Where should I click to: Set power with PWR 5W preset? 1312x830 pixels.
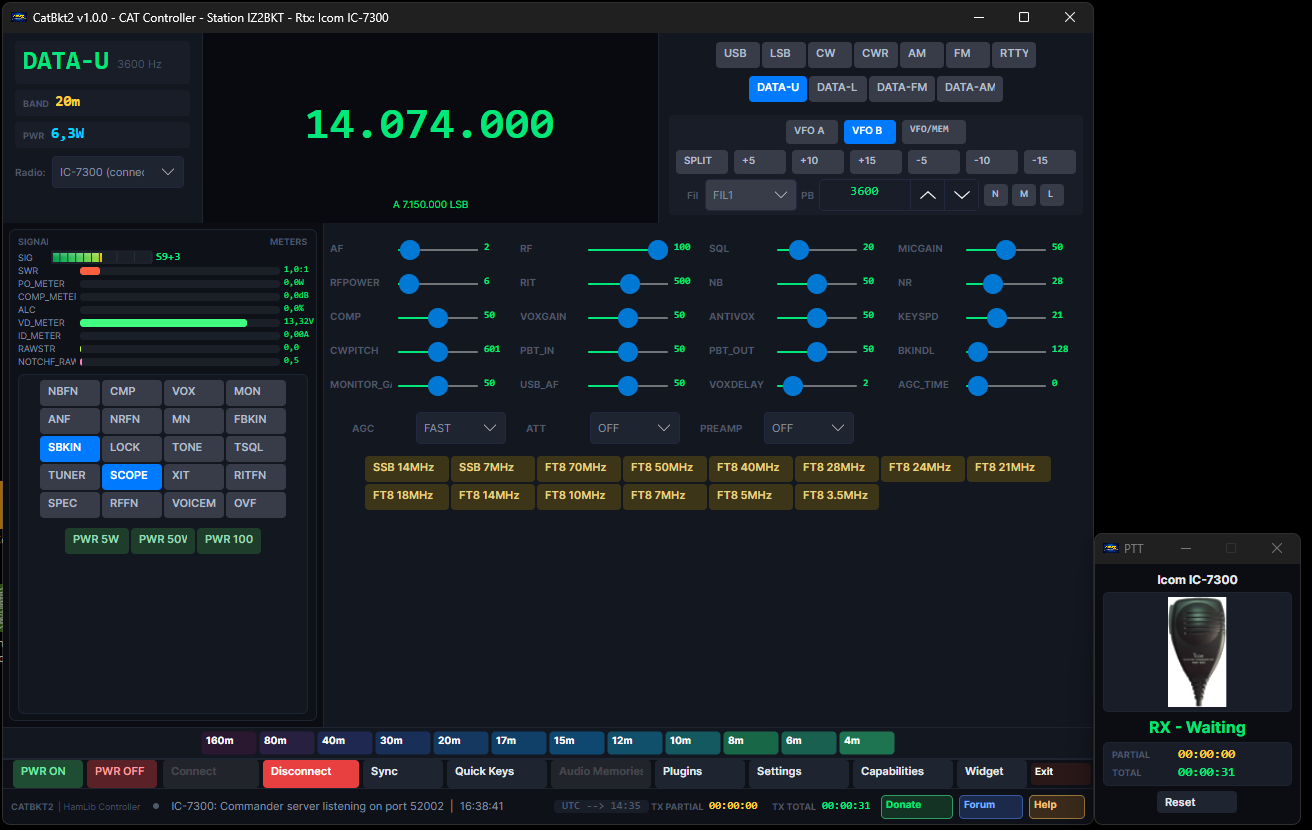[x=97, y=541]
